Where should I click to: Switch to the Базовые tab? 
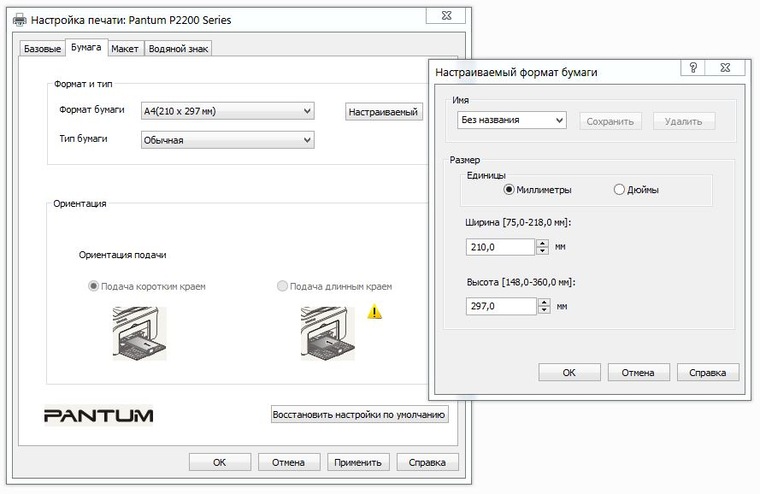click(42, 48)
